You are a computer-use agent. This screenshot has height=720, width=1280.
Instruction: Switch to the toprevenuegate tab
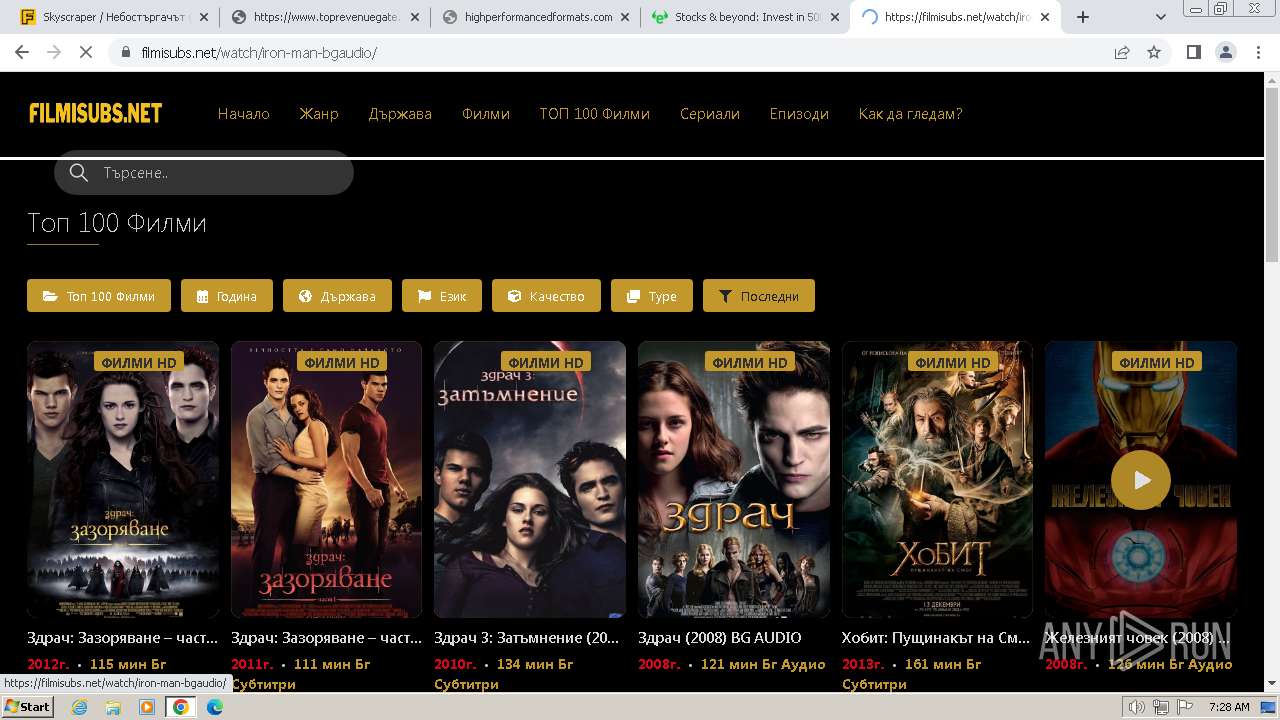tap(325, 17)
